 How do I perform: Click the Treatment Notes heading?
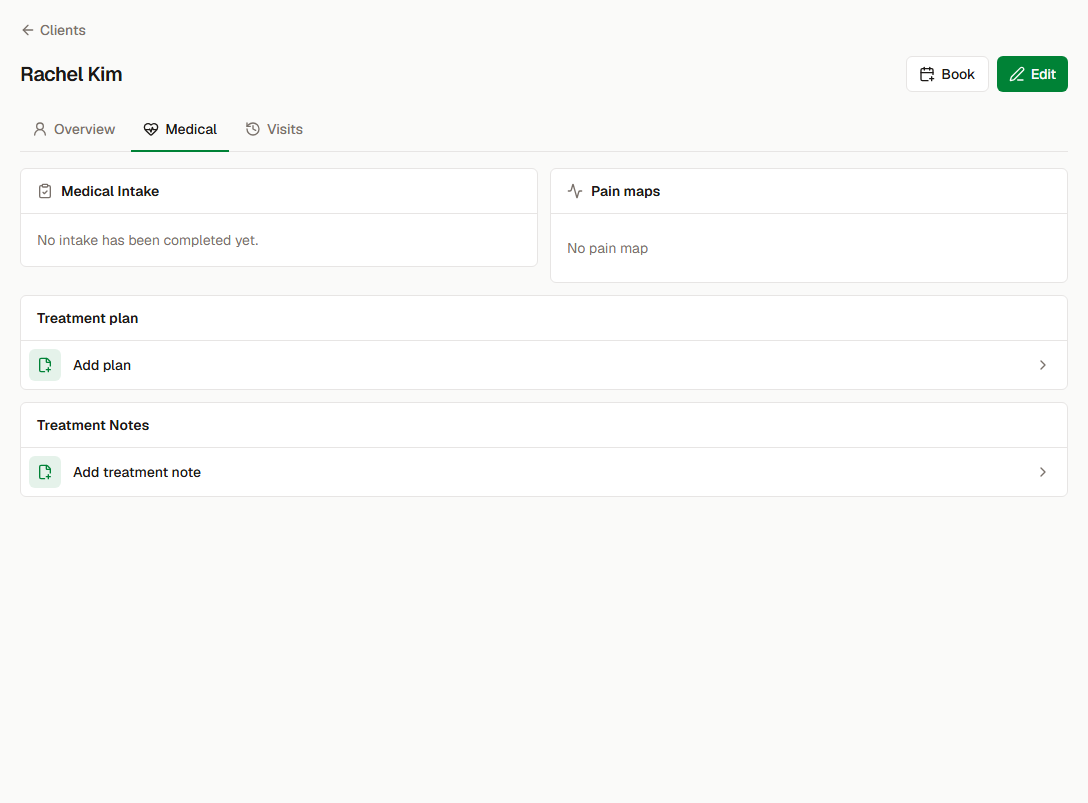[x=93, y=425]
